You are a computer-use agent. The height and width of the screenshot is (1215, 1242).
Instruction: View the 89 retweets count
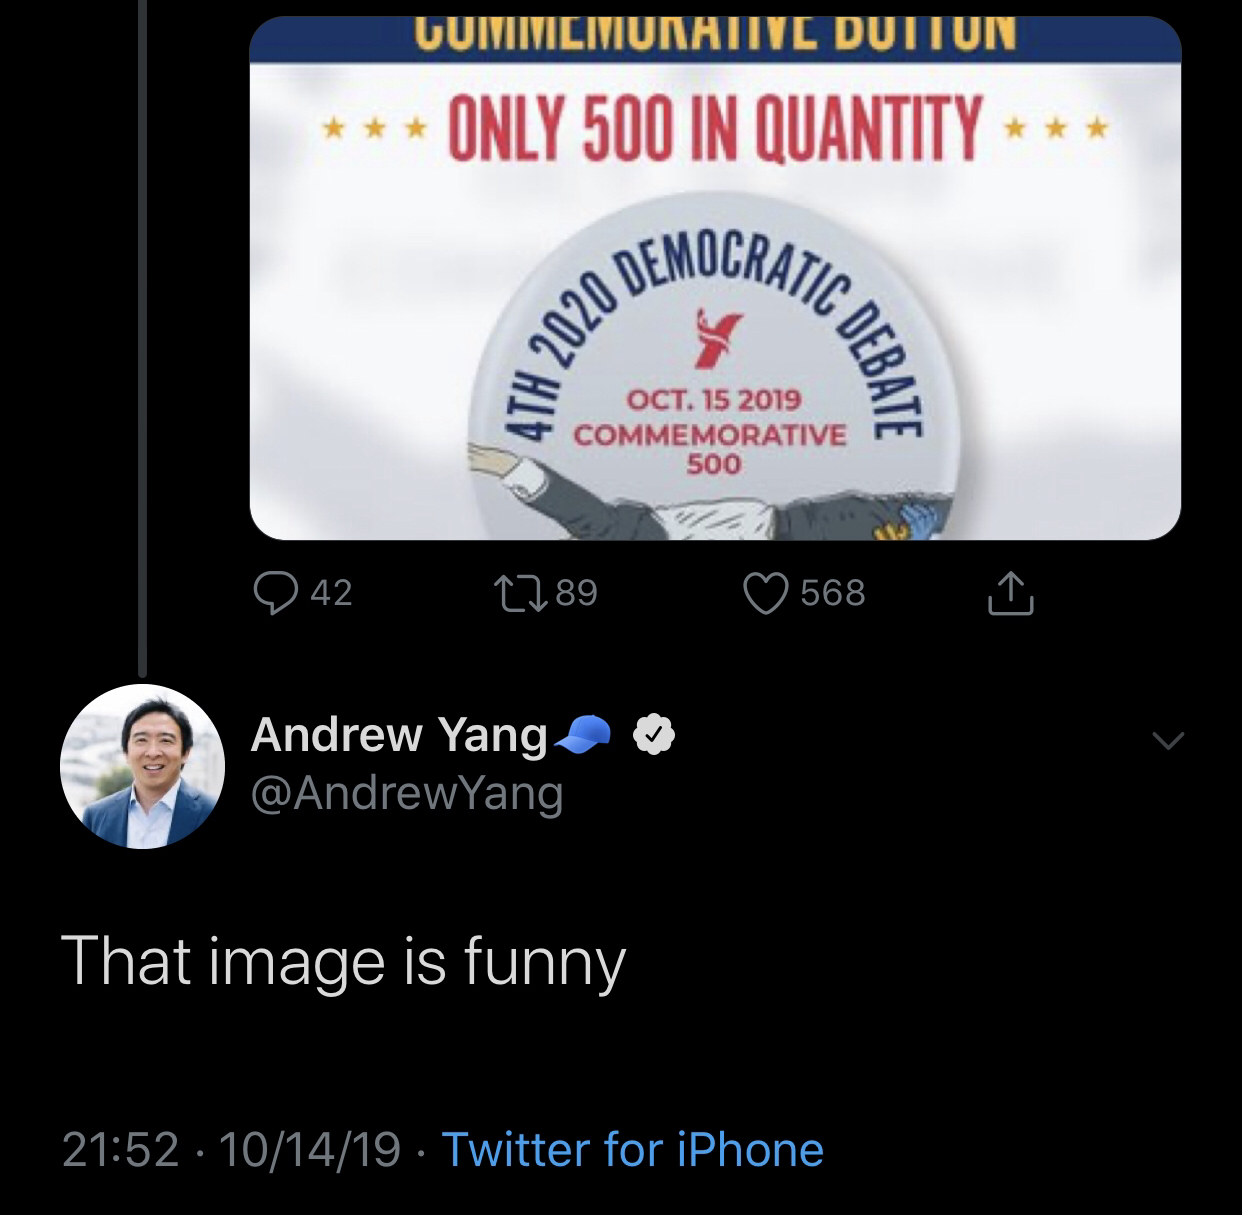577,593
